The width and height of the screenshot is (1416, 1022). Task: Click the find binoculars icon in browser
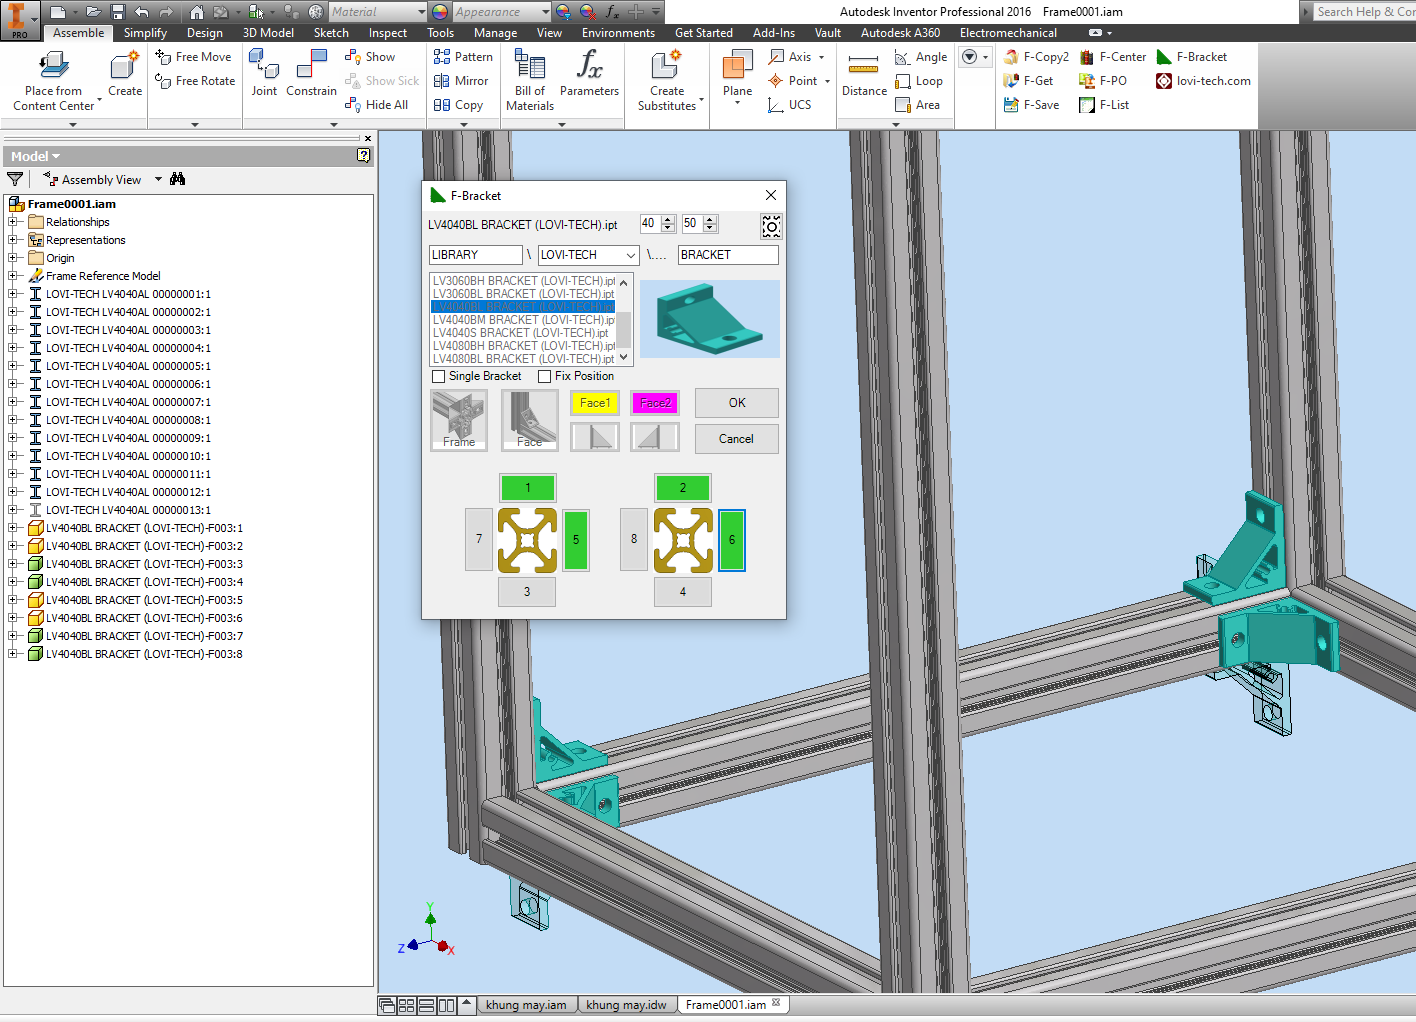coord(178,179)
